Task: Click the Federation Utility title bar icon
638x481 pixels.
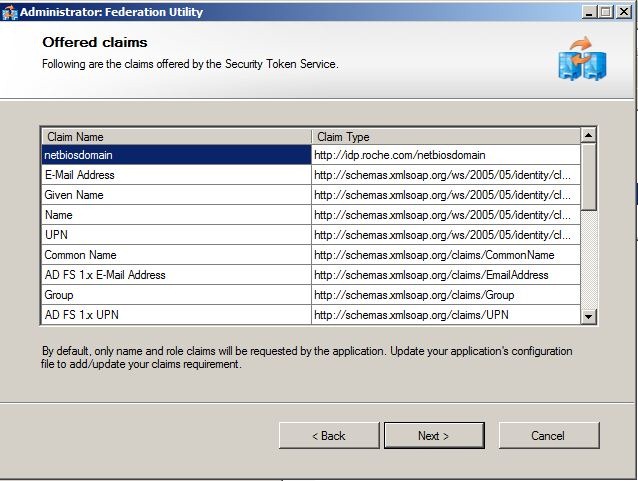Action: [x=10, y=11]
